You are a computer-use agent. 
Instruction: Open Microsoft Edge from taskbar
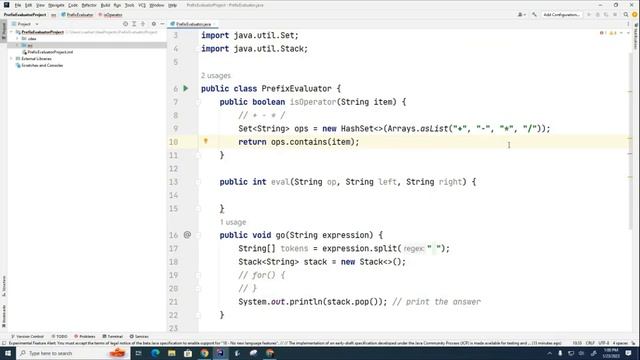(x=155, y=353)
